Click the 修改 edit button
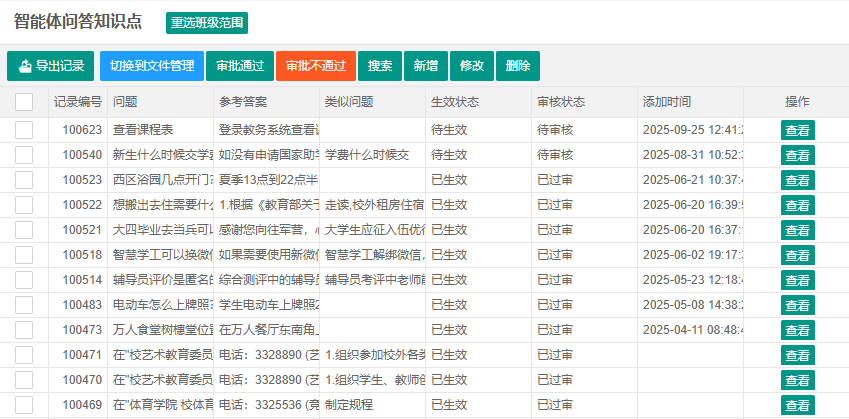Image resolution: width=849 pixels, height=419 pixels. (x=472, y=66)
